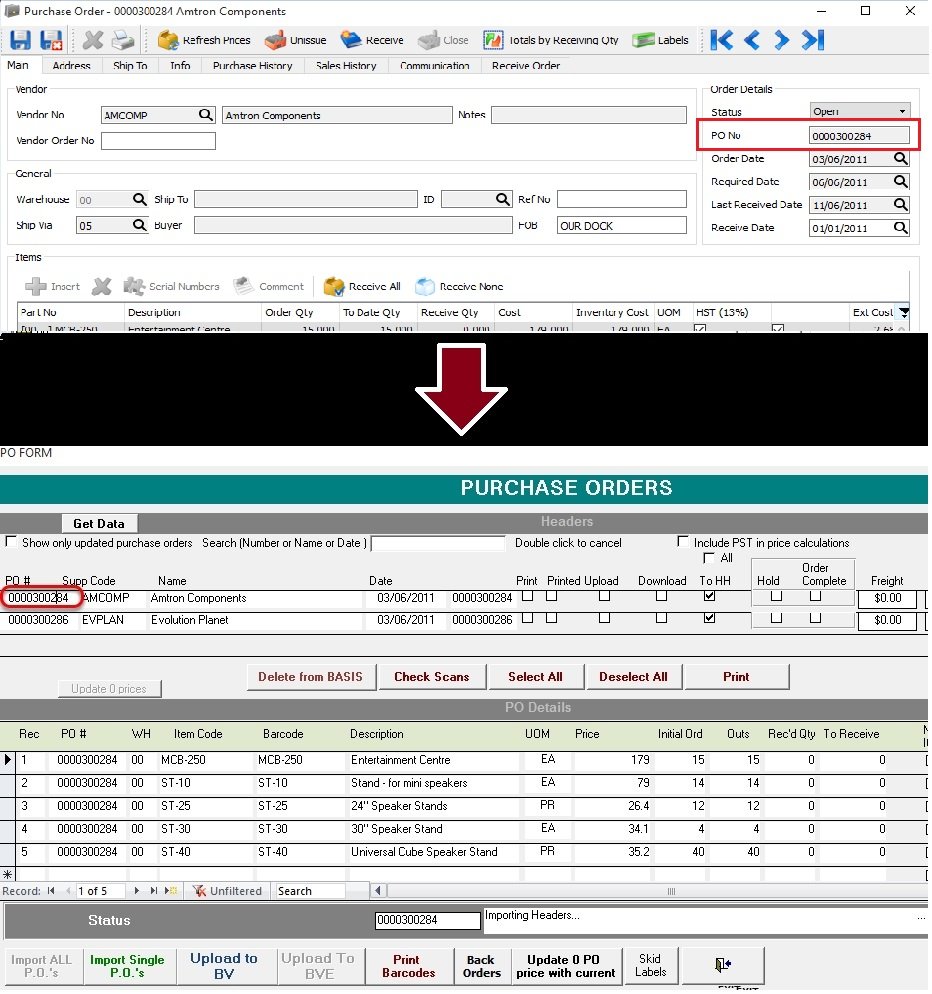Image resolution: width=932 pixels, height=994 pixels.
Task: Toggle To HH for Evolution Planet row
Action: click(x=710, y=619)
